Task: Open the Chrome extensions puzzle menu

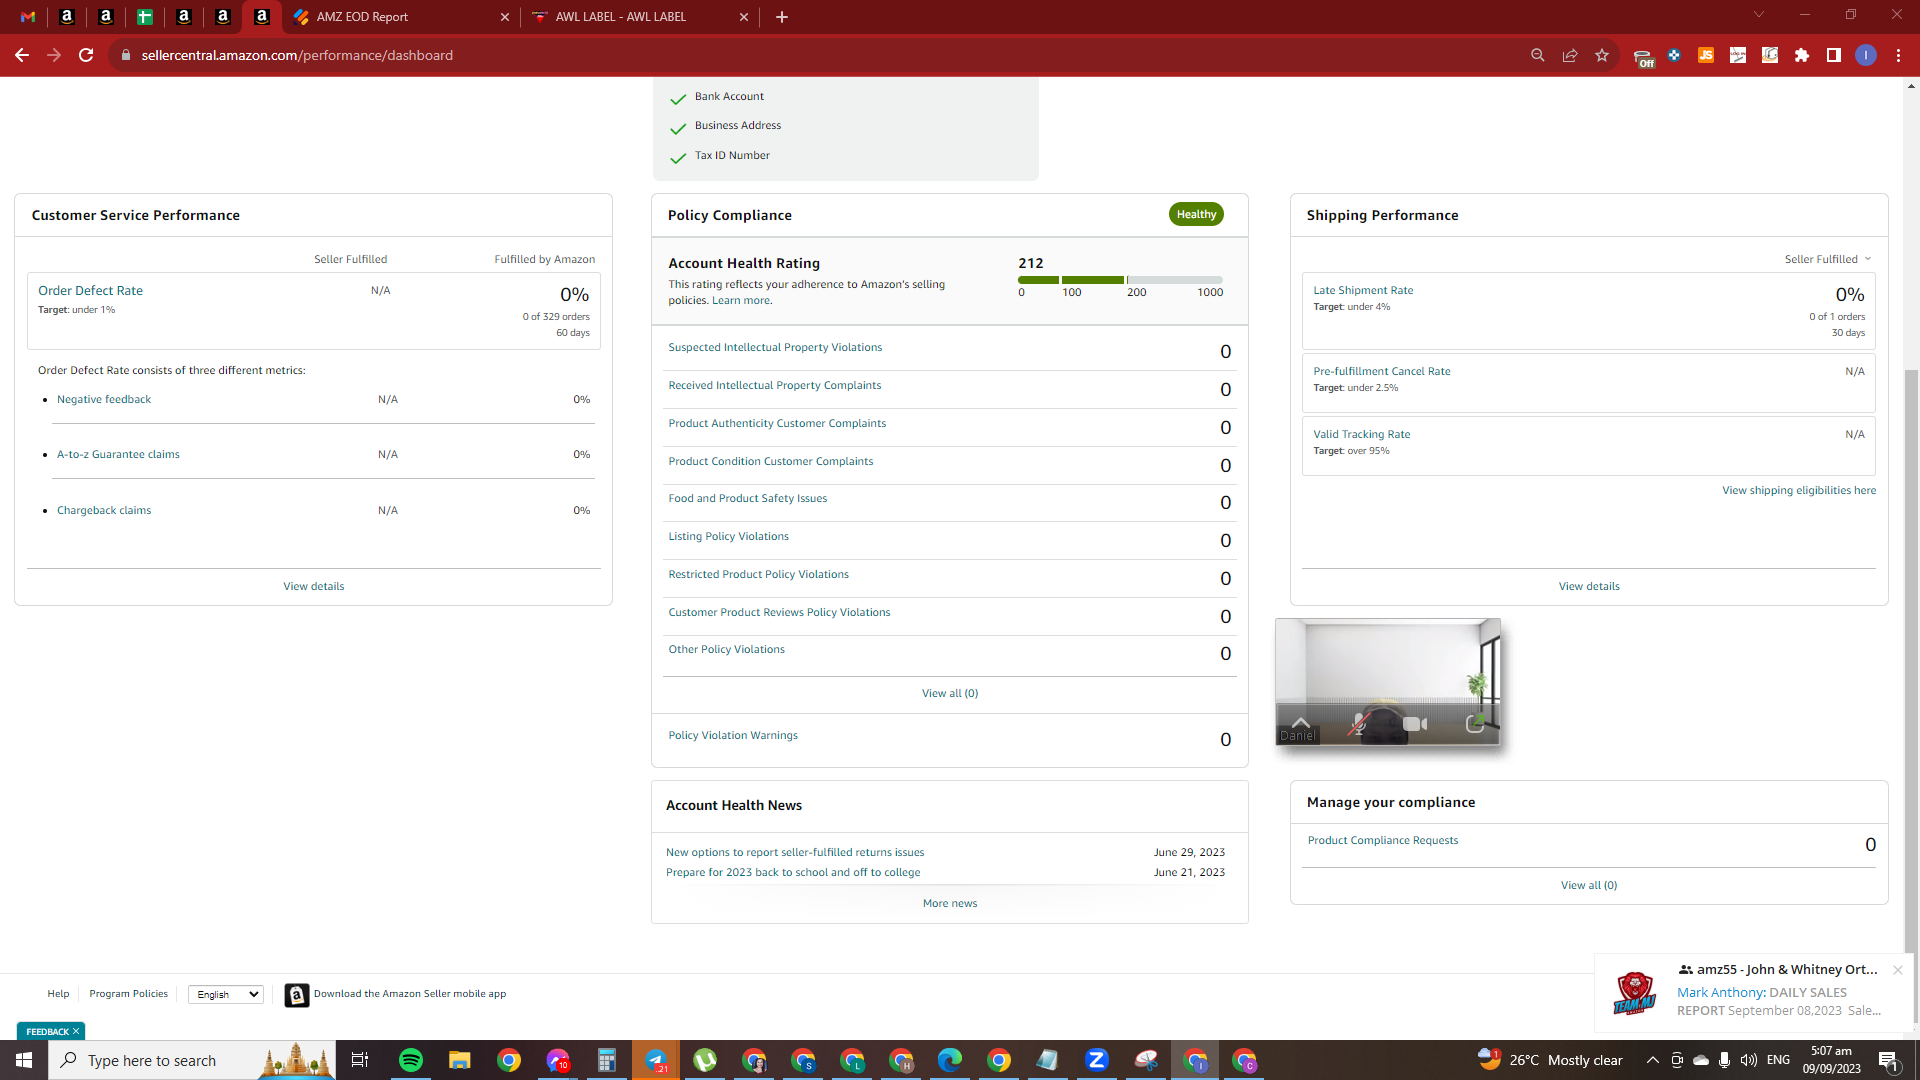Action: [x=1802, y=55]
